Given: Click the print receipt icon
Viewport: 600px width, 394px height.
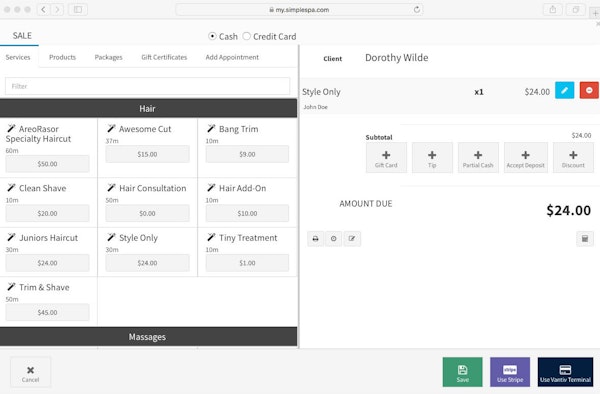Looking at the screenshot, I should 315,239.
